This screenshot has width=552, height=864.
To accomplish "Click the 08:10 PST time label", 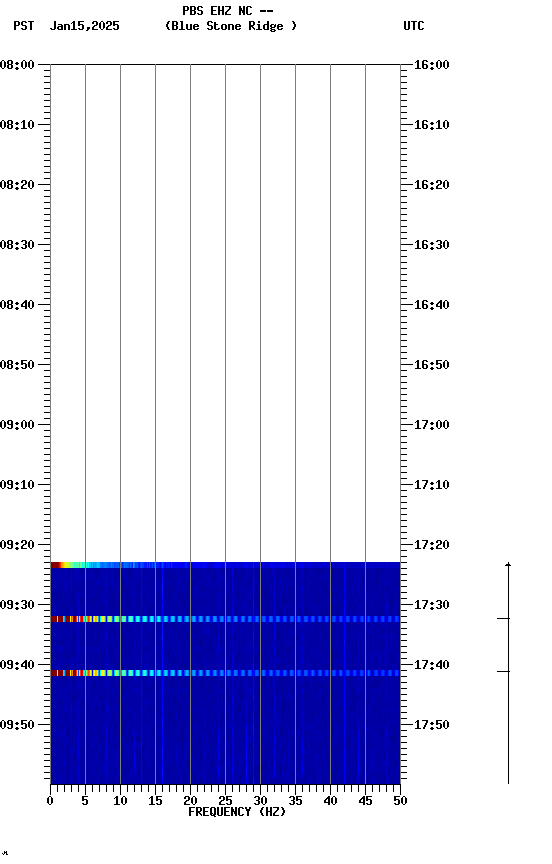I will point(17,125).
